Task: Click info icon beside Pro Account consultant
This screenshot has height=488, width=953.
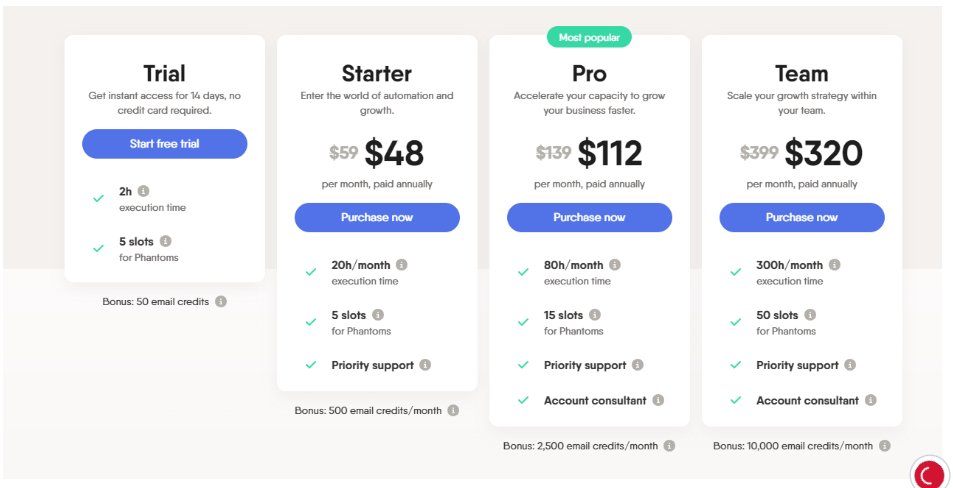Action: tap(658, 400)
